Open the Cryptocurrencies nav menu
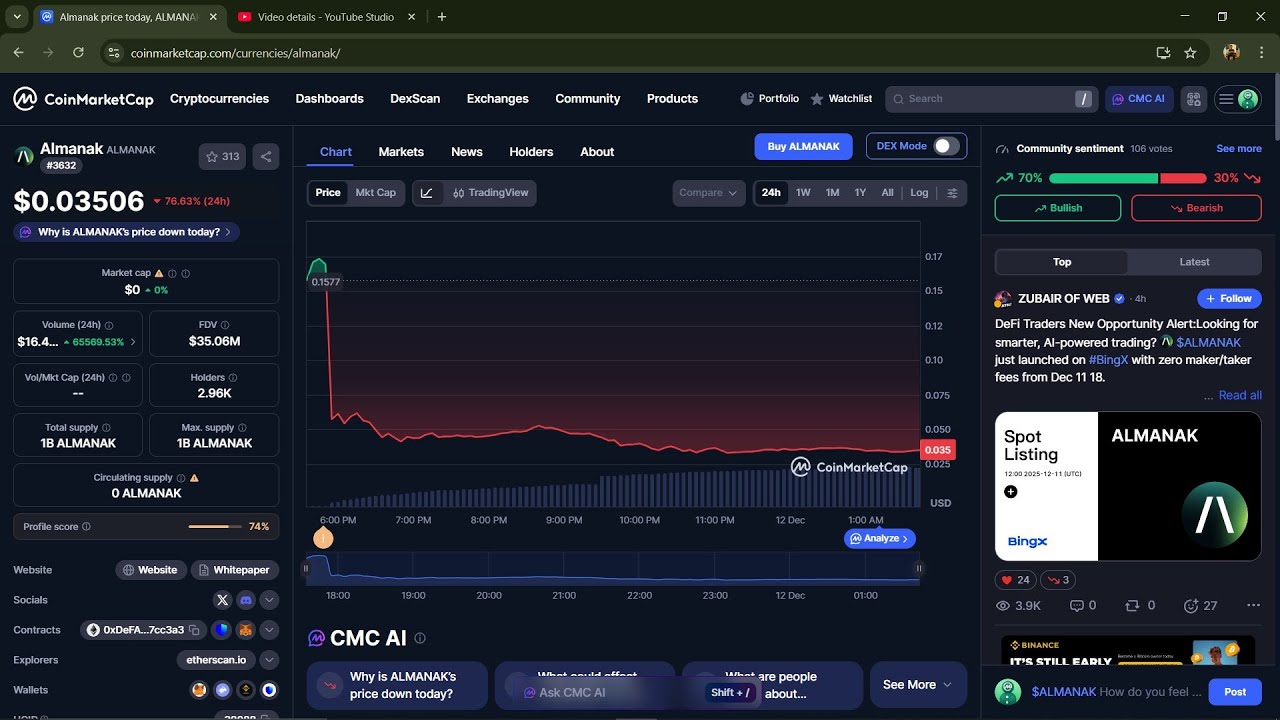Image resolution: width=1280 pixels, height=720 pixels. click(219, 99)
